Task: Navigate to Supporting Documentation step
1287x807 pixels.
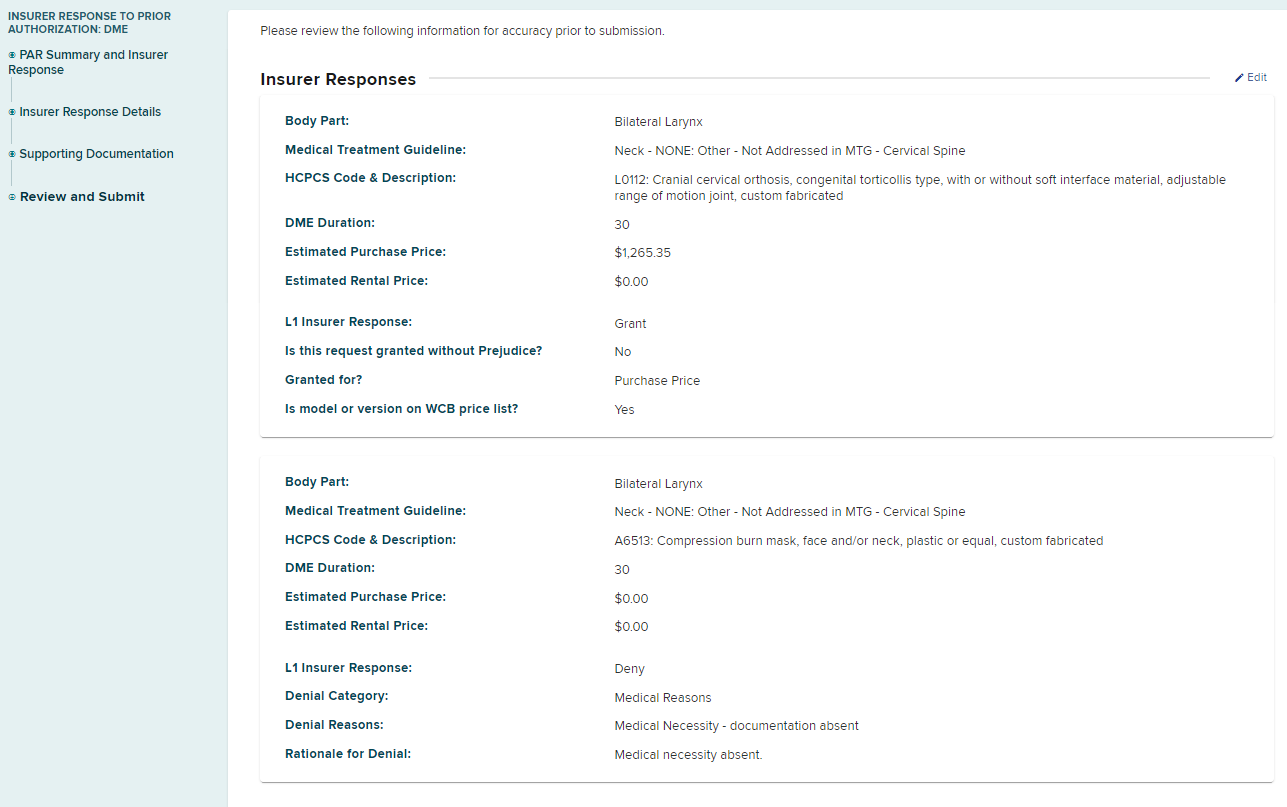Action: pos(96,154)
